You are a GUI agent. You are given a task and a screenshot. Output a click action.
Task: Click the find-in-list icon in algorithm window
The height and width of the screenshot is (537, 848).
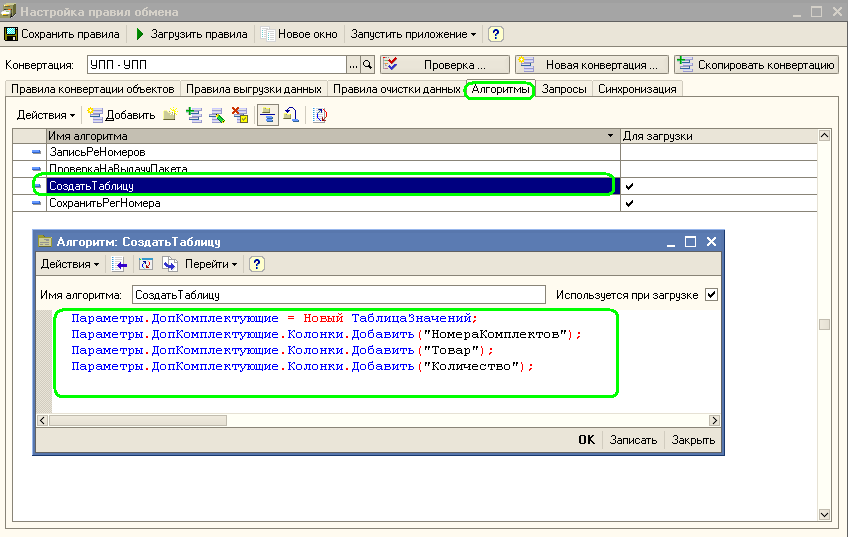coord(120,264)
